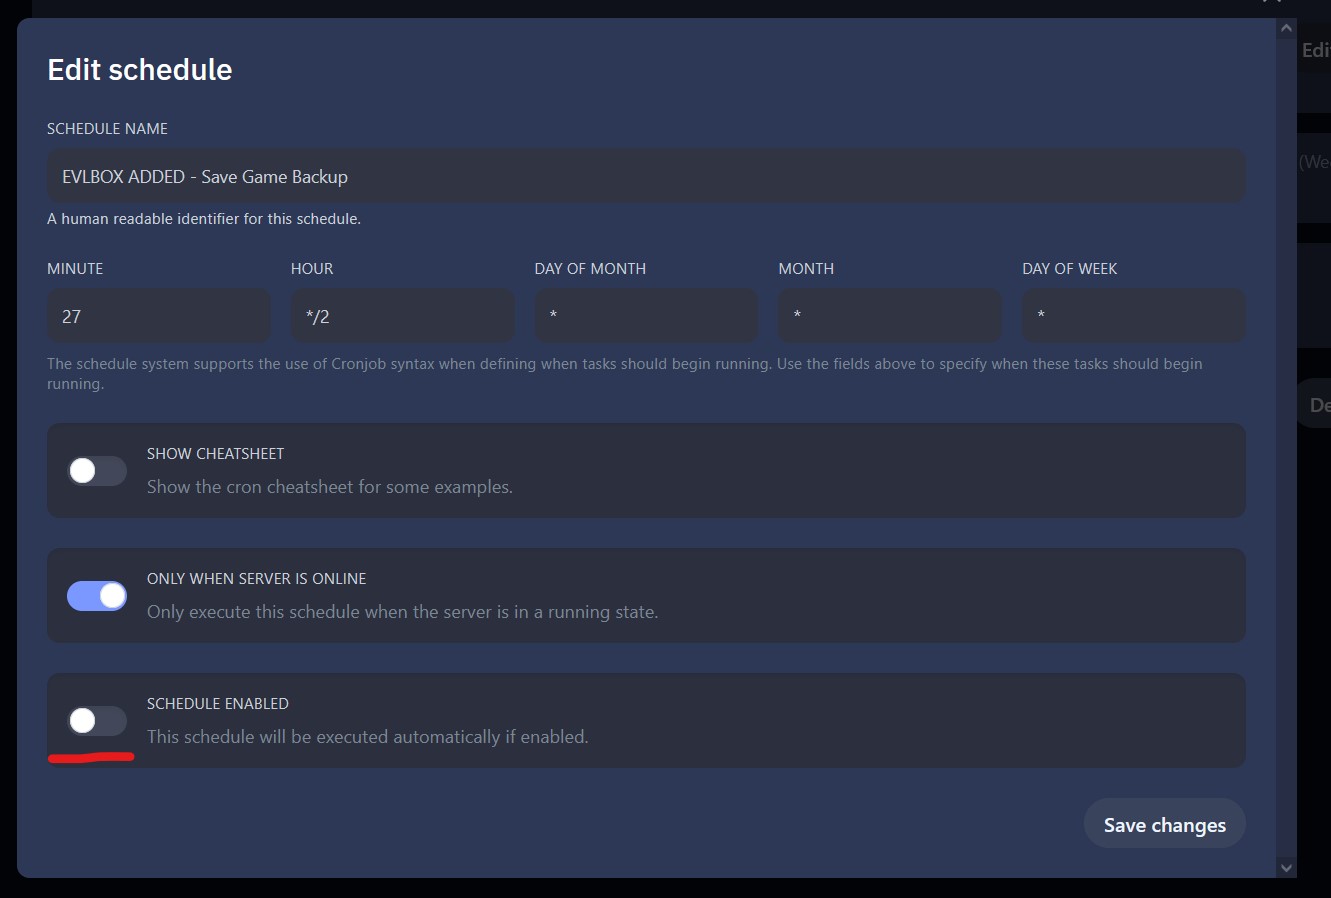This screenshot has width=1331, height=898.
Task: Click the SCHEDULE ENABLED label text
Action: [217, 703]
